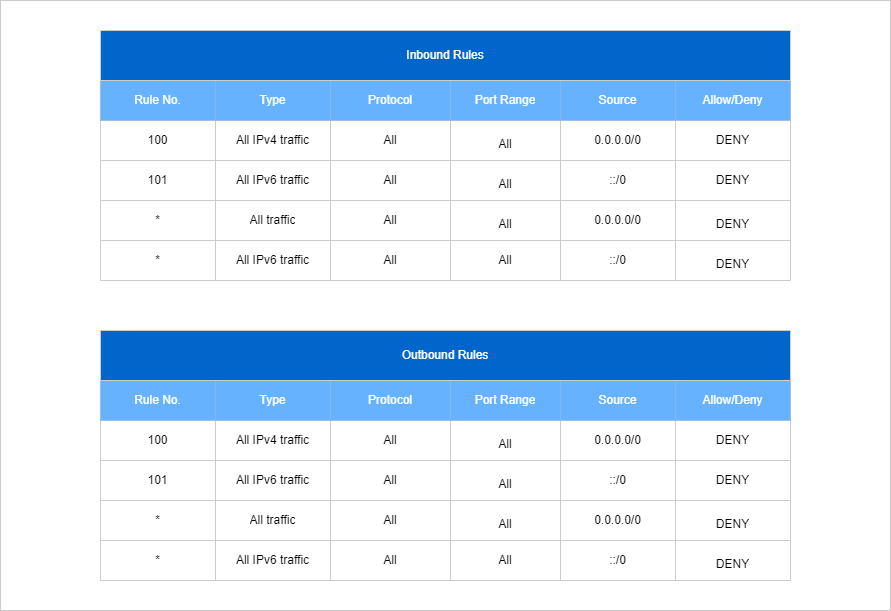The image size is (891, 611).
Task: Select Port Range header in Outbound table
Action: tap(505, 400)
